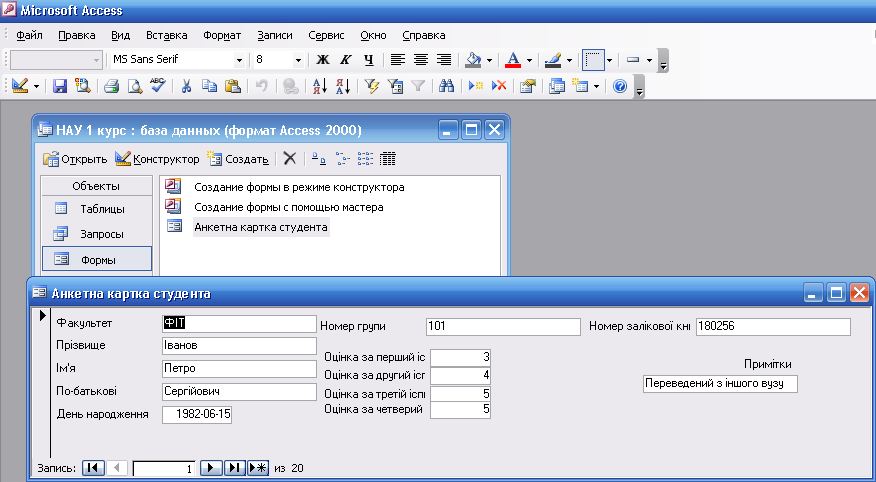Toggle underline formatting (Ч)
This screenshot has height=482, width=876.
coord(369,60)
